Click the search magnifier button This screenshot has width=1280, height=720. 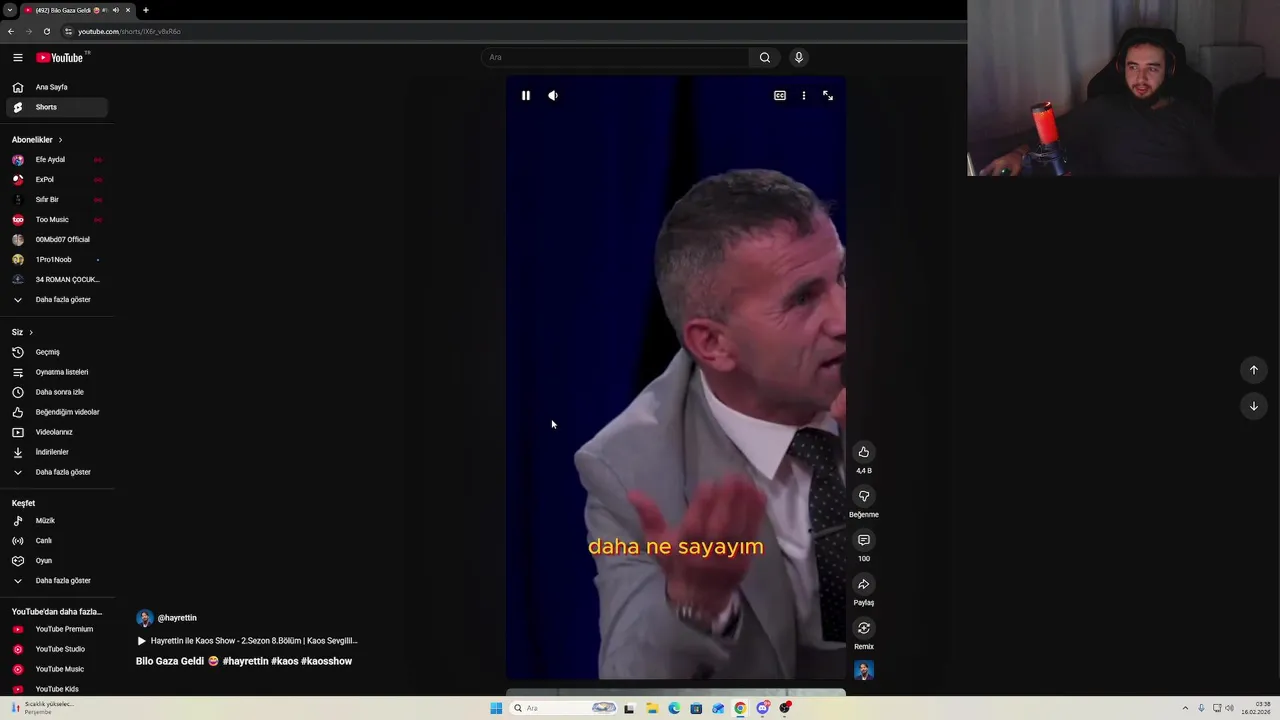765,57
